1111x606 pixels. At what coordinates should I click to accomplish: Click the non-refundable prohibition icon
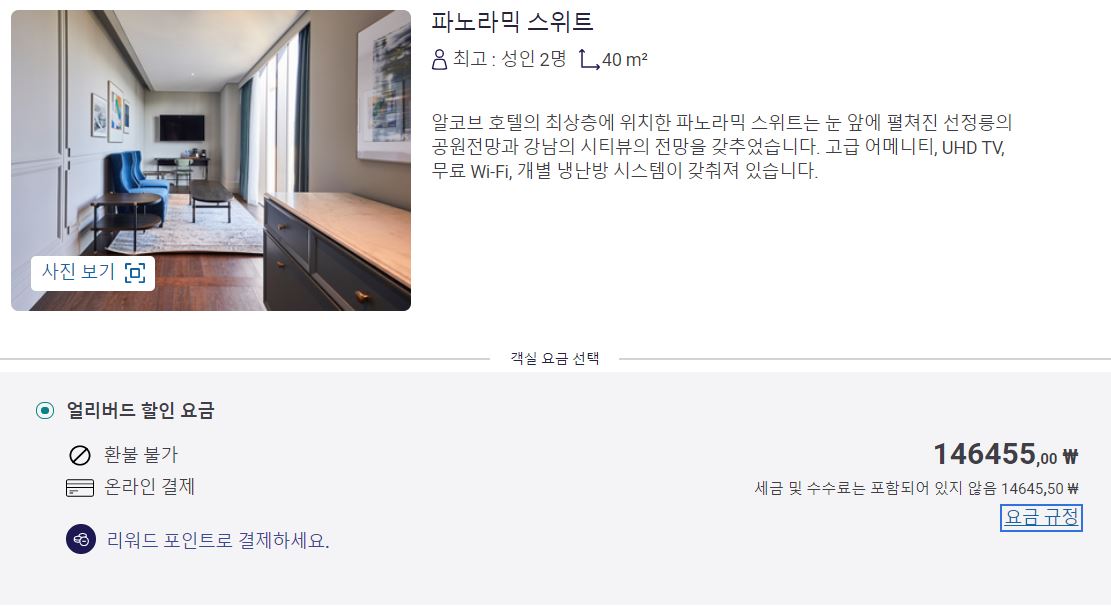tap(79, 455)
